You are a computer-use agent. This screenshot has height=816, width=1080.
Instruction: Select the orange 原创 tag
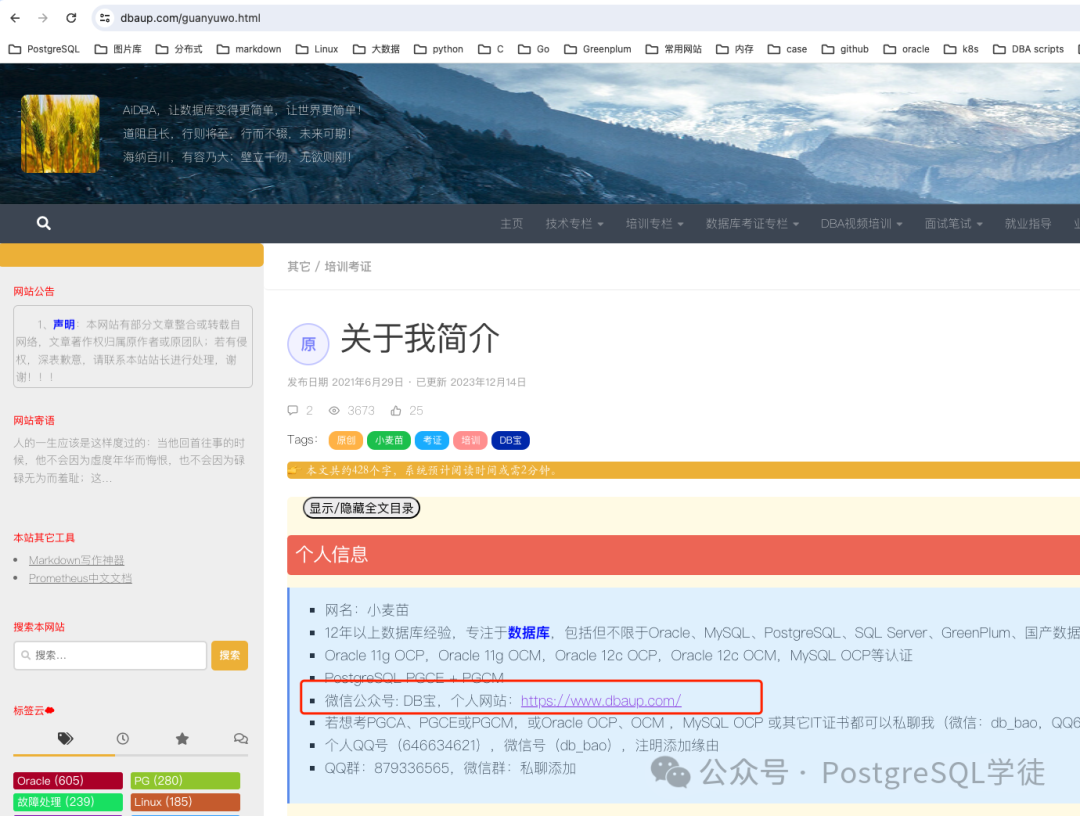[346, 440]
